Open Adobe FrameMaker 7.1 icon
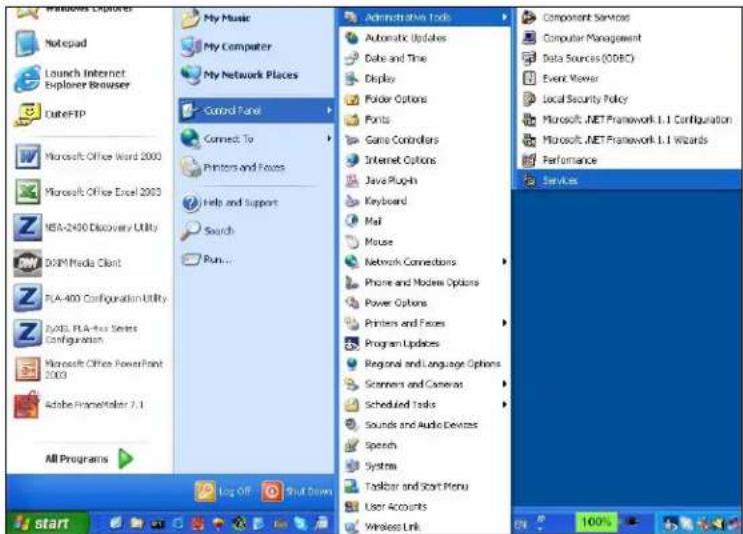 pyautogui.click(x=27, y=405)
